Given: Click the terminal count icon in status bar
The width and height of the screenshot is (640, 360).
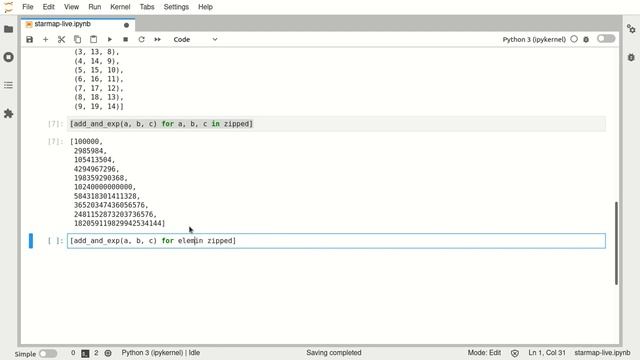Looking at the screenshot, I should tap(85, 353).
